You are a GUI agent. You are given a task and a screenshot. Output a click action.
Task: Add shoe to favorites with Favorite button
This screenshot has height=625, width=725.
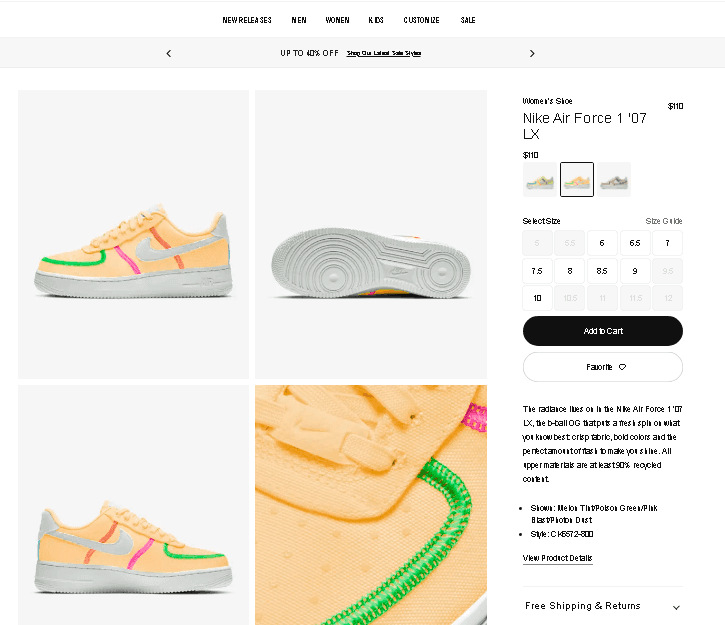pos(602,367)
